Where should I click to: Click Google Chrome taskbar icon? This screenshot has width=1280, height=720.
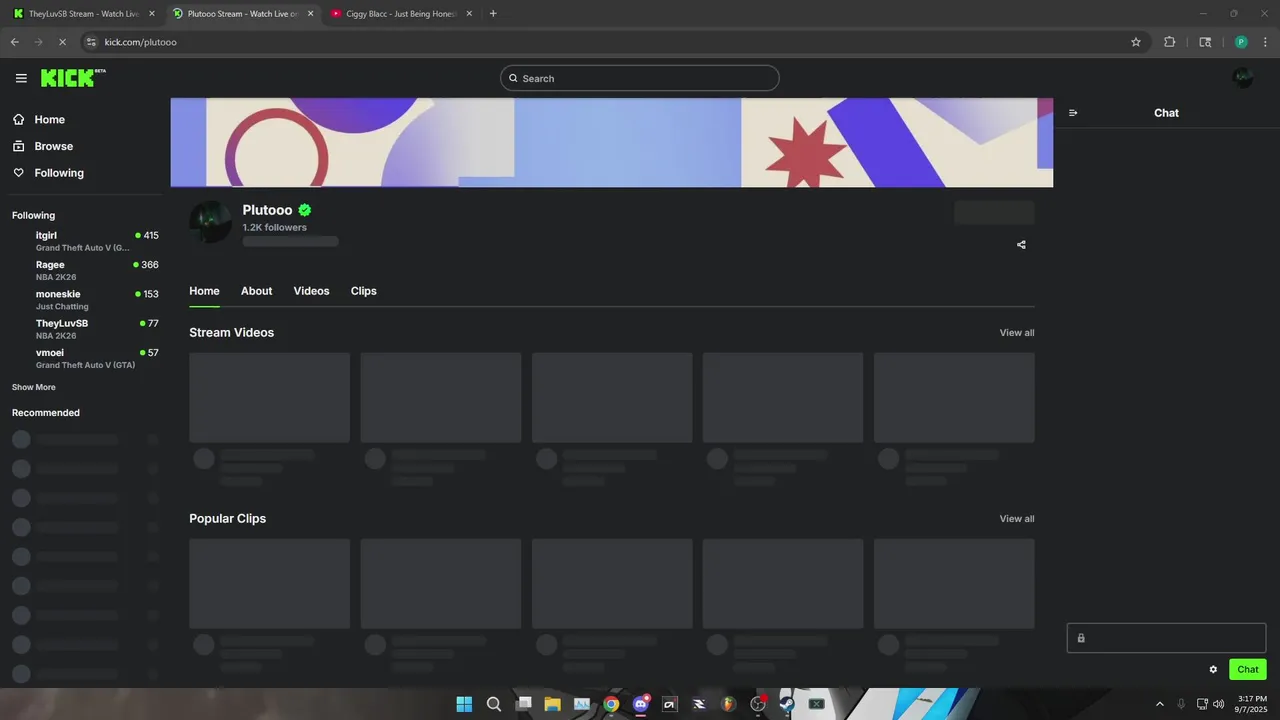(611, 704)
